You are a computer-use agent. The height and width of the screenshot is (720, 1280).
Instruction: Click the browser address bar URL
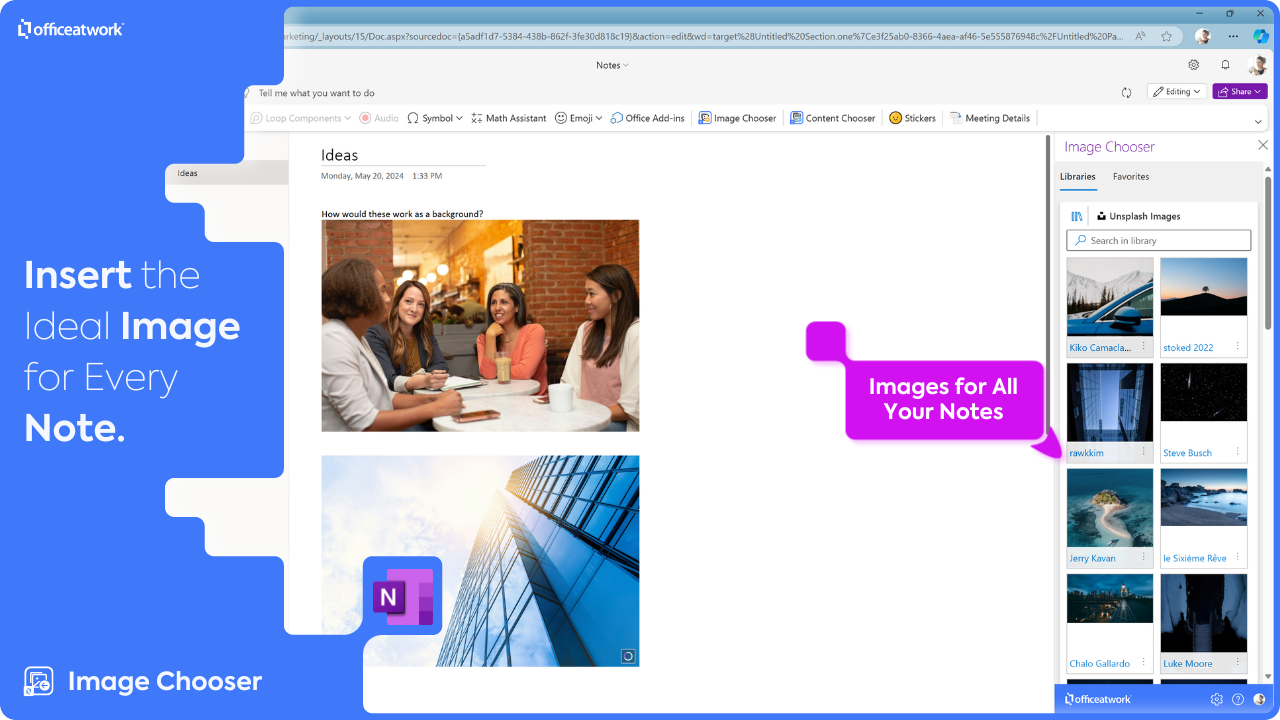coord(705,36)
